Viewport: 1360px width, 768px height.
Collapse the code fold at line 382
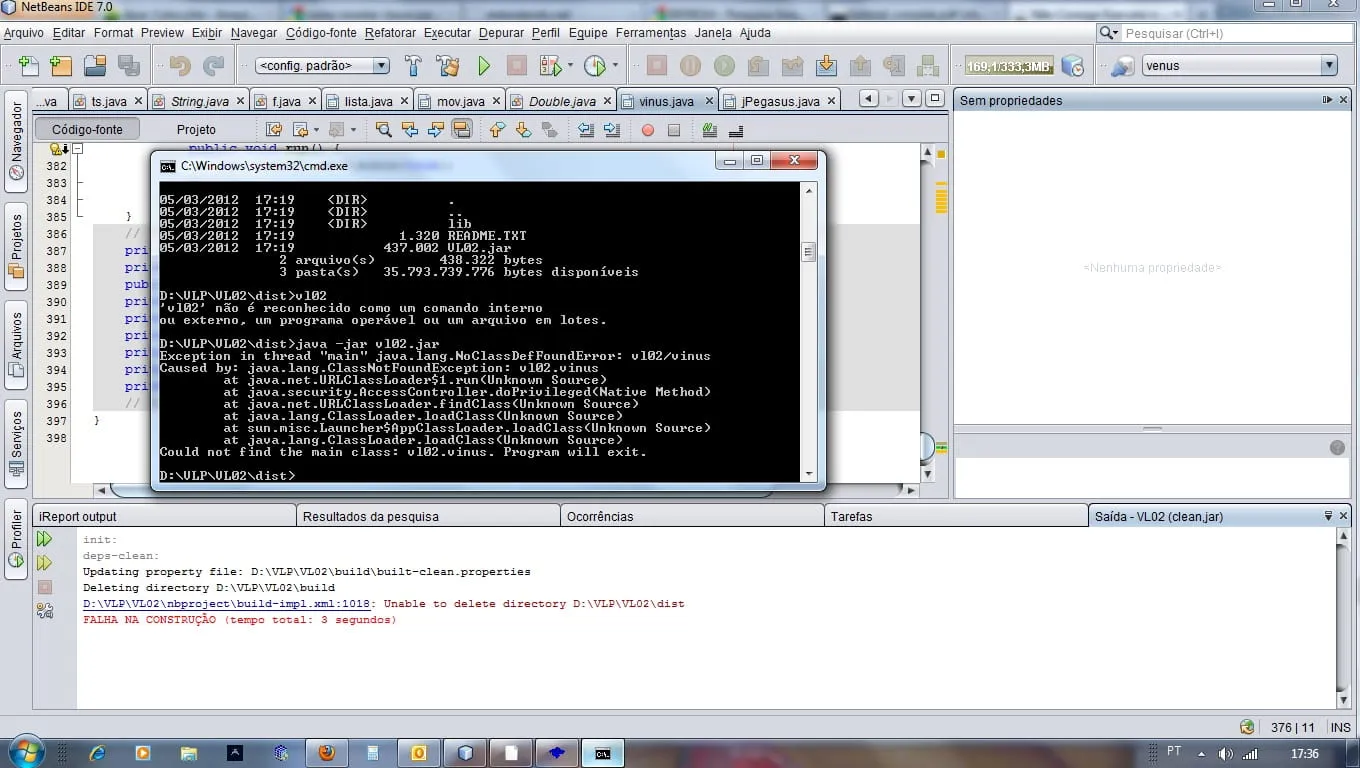[77, 149]
